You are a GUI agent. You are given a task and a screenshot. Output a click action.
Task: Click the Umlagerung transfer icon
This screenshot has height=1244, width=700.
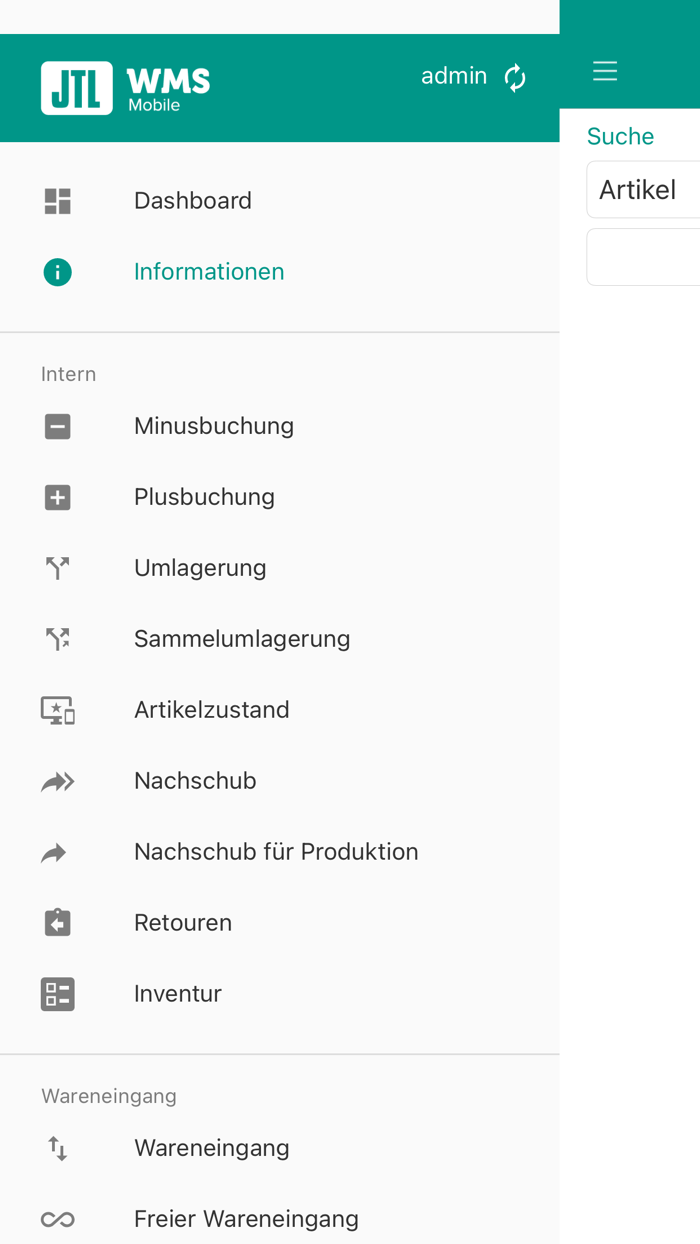tap(57, 567)
